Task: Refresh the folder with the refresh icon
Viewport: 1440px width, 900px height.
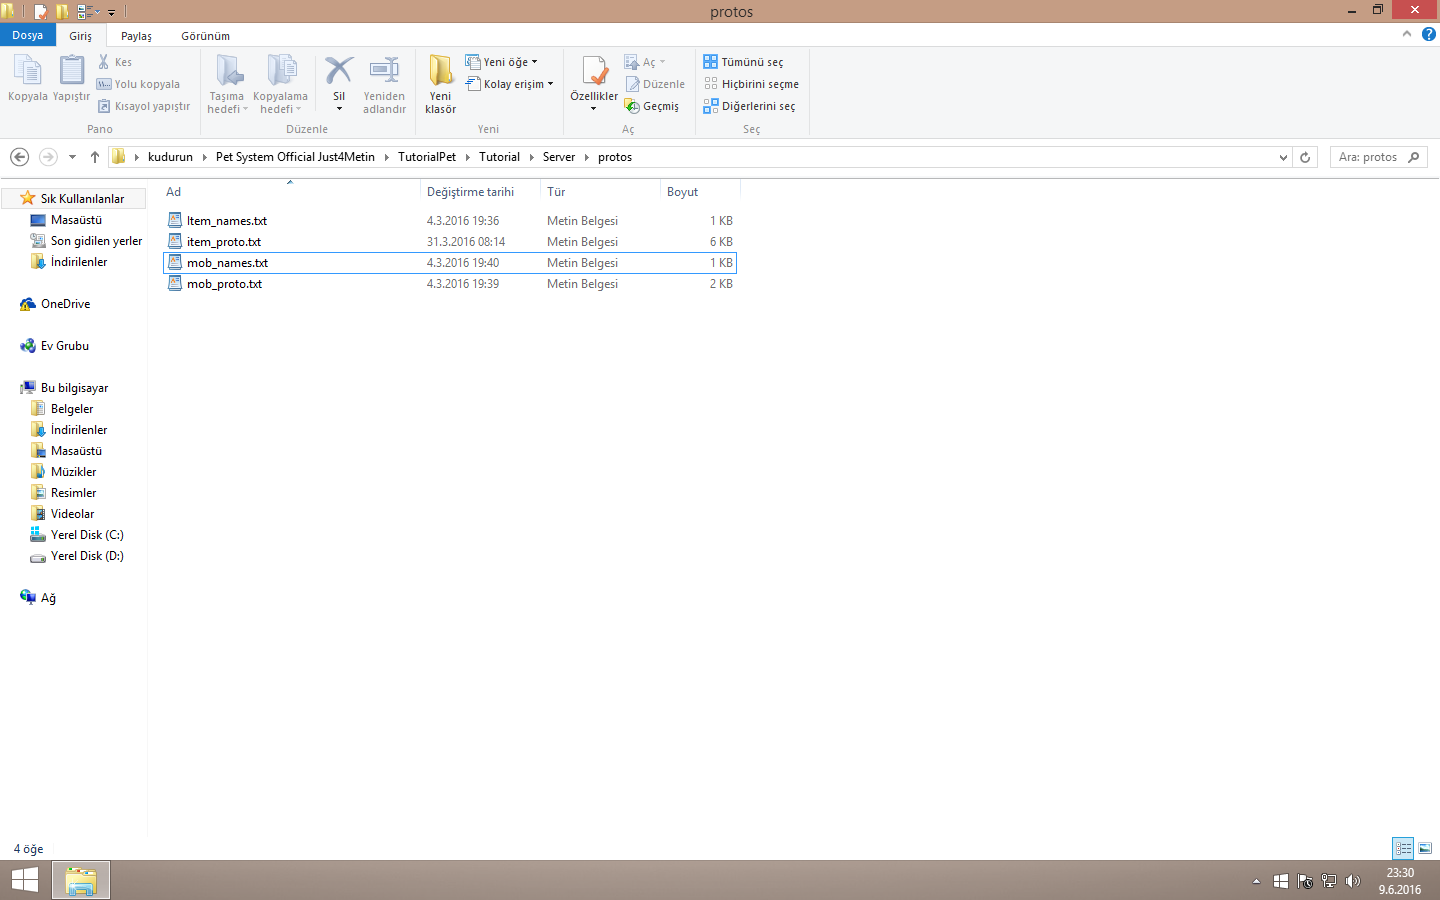Action: click(x=1305, y=157)
